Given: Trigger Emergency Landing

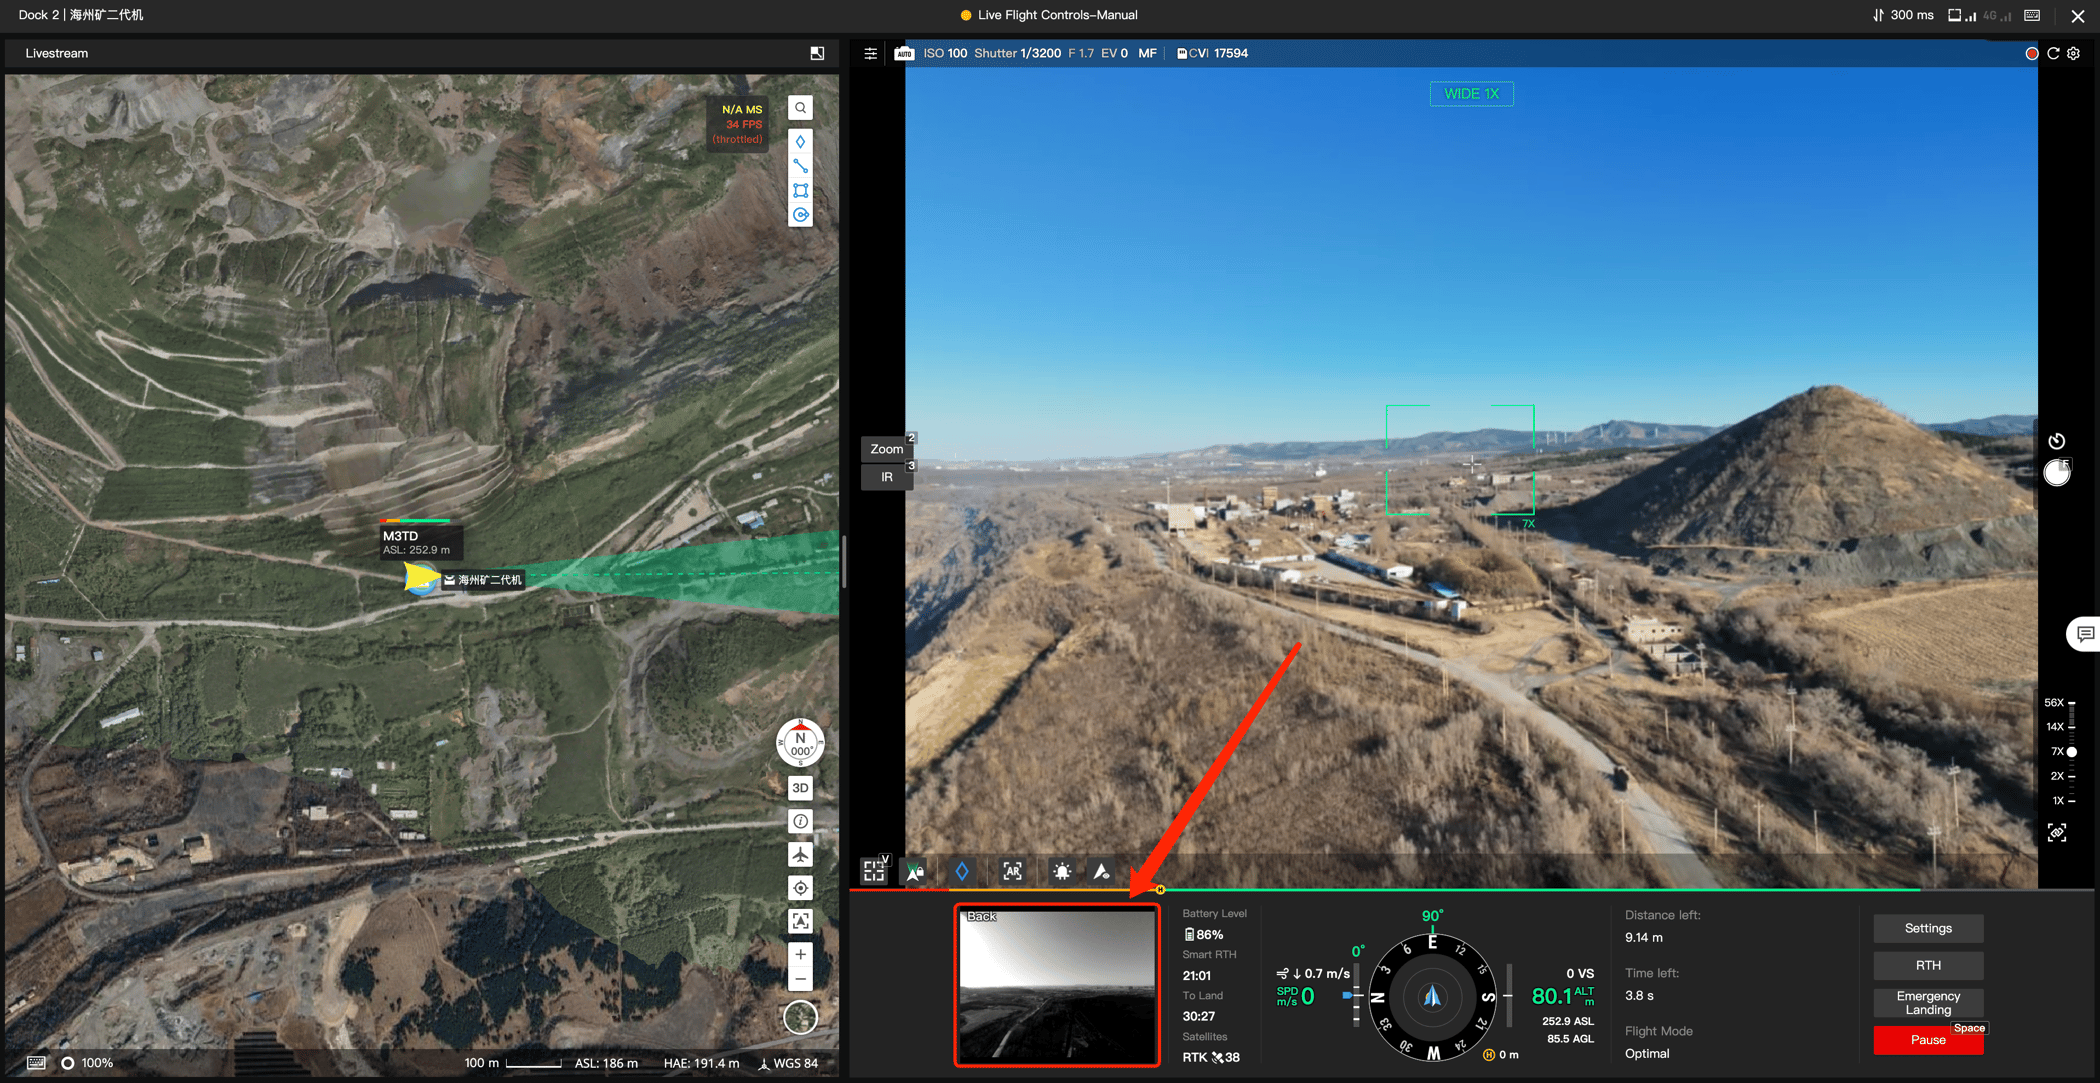Looking at the screenshot, I should coord(1928,1002).
